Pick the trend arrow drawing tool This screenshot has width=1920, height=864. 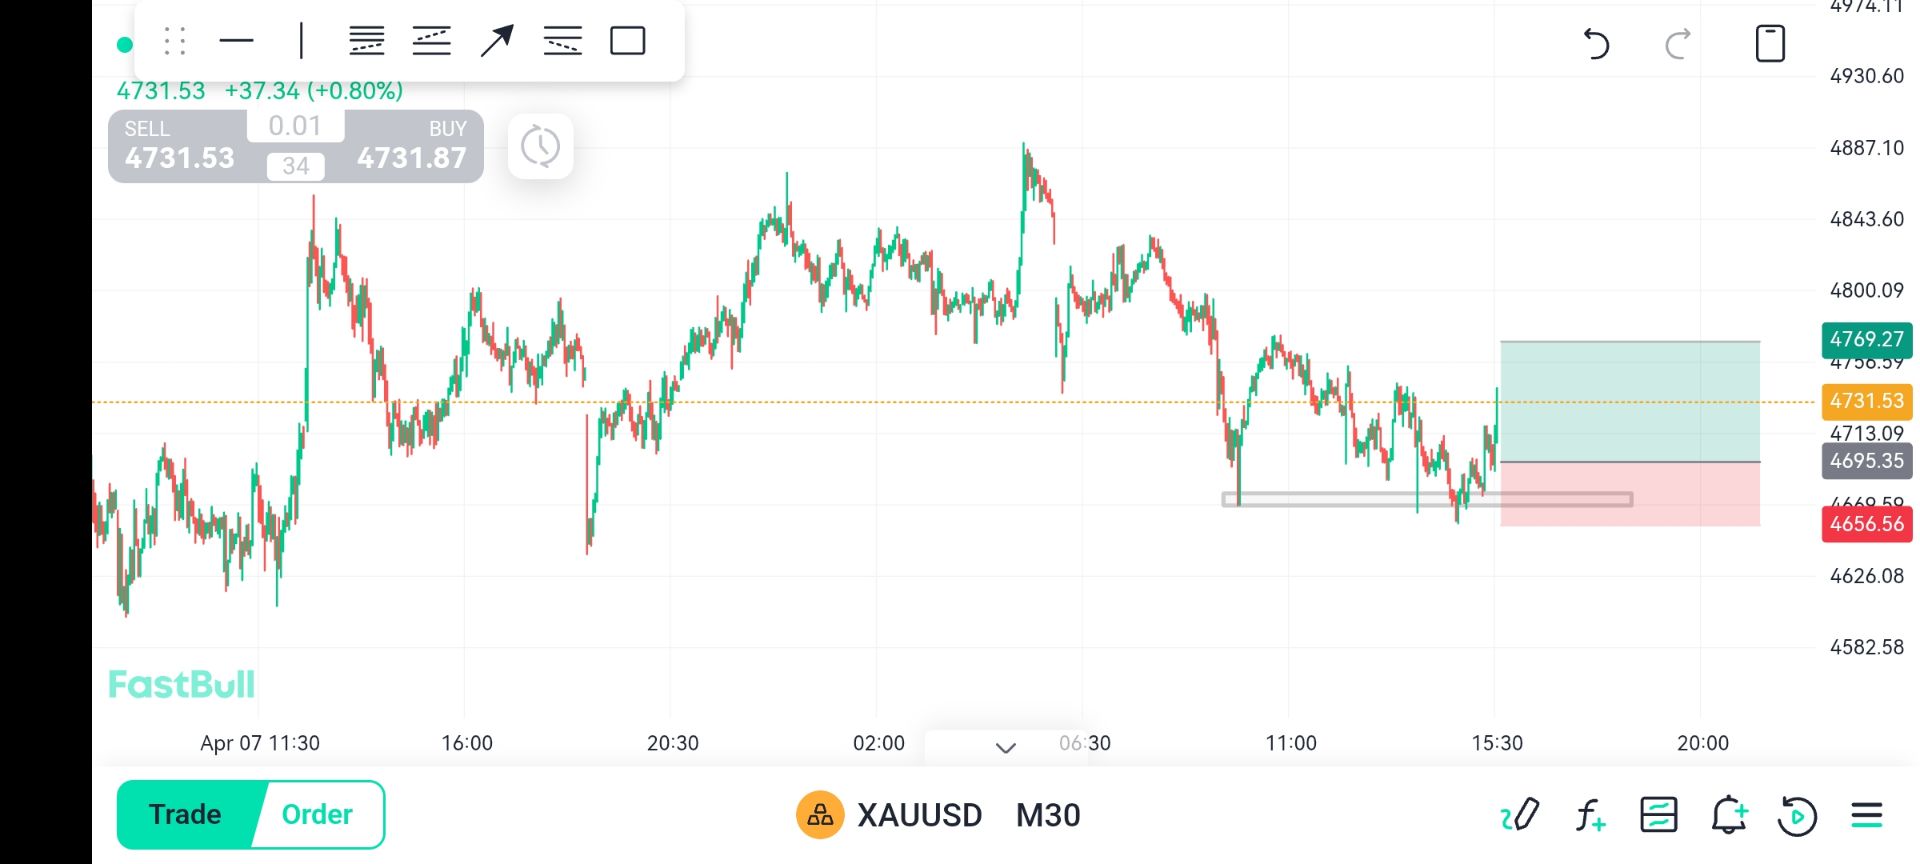tap(497, 41)
